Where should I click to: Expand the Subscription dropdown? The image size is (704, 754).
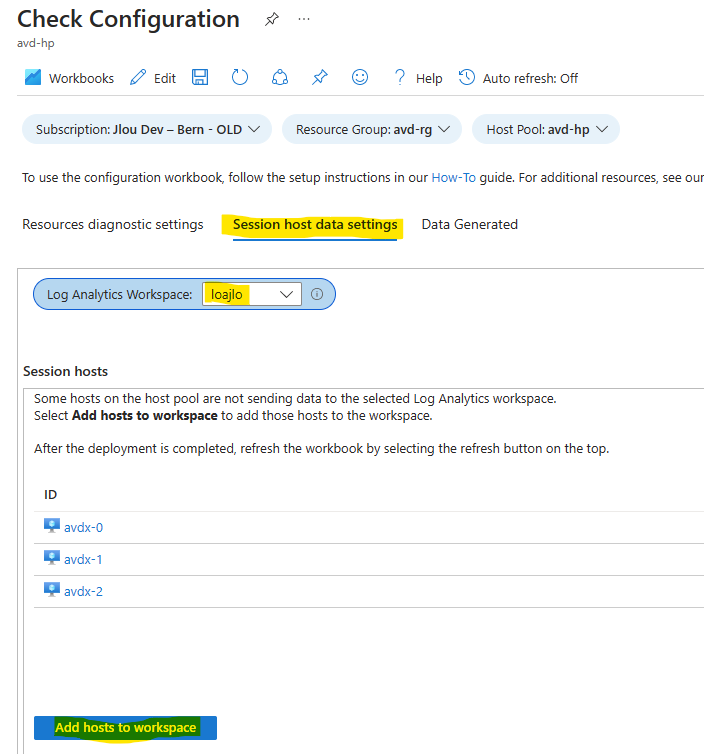146,130
